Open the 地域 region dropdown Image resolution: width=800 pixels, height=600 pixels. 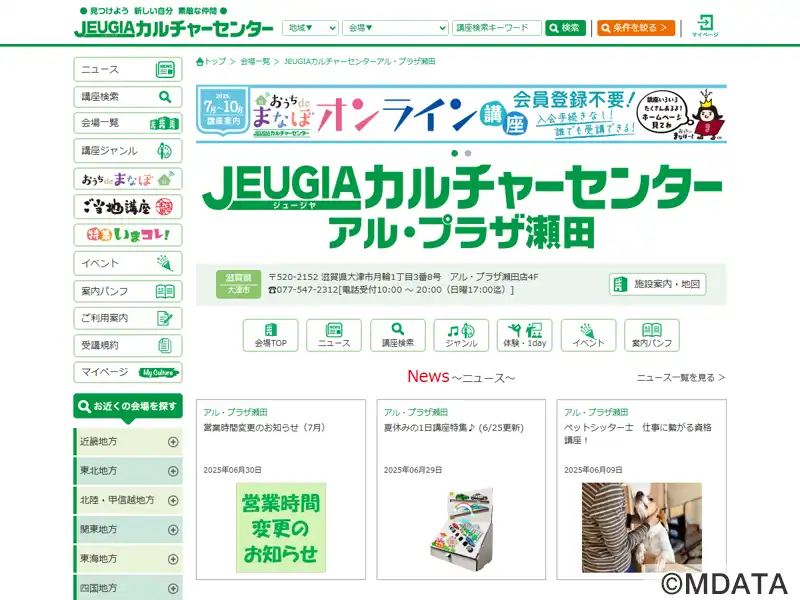310,28
